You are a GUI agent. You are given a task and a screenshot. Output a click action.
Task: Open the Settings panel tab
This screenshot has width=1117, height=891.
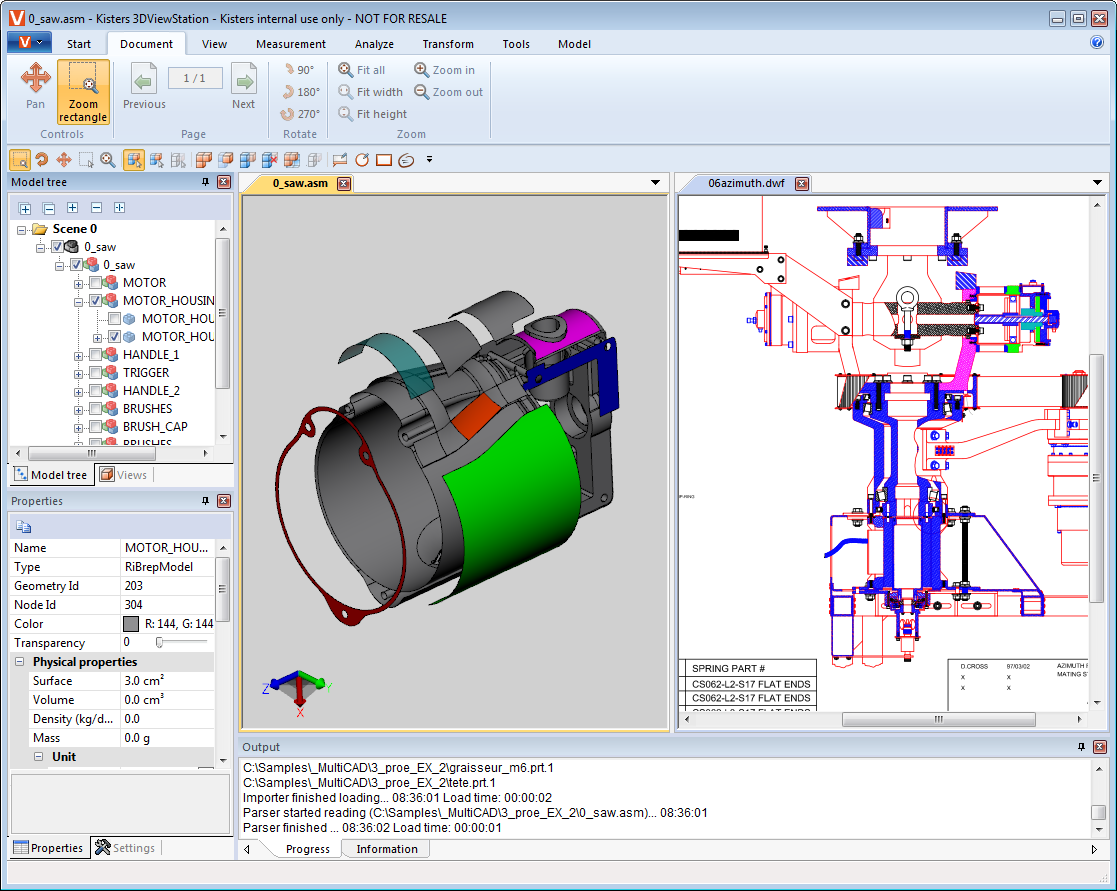tap(125, 848)
